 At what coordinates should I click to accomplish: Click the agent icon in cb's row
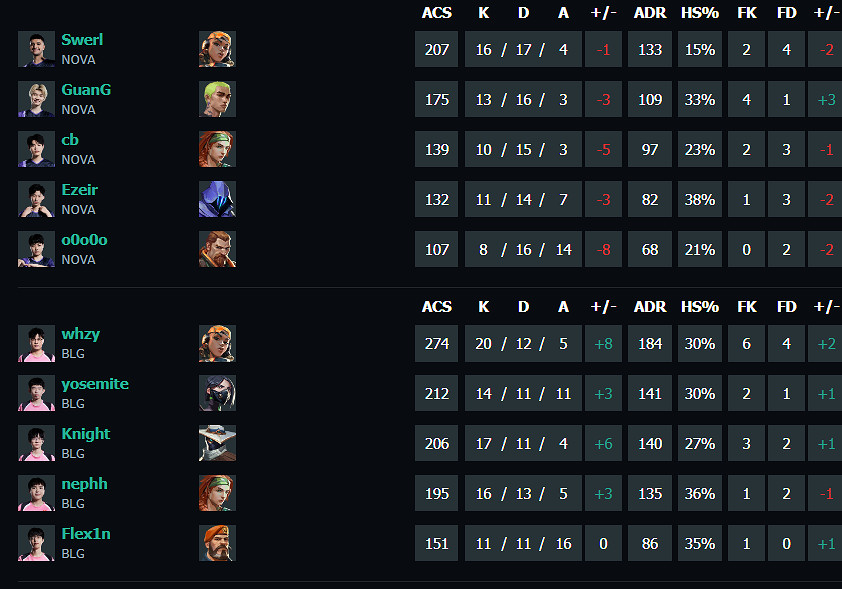[x=217, y=149]
